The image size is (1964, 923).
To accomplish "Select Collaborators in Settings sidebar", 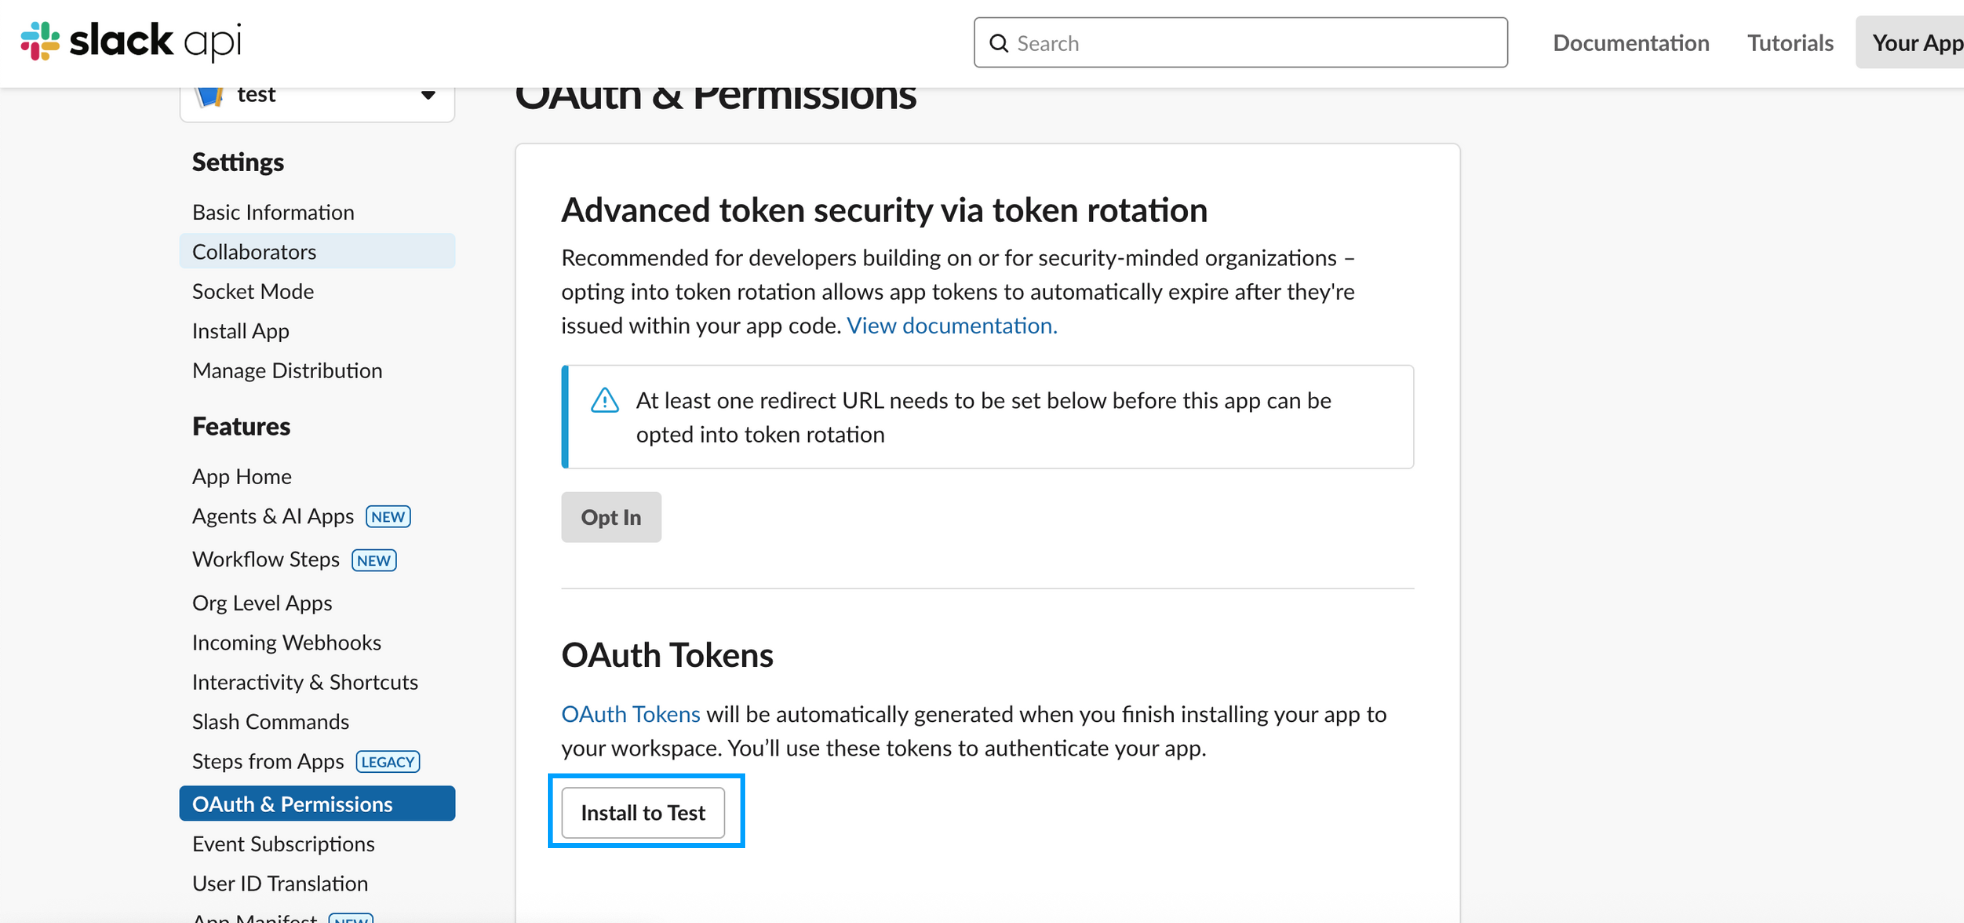I will coord(254,252).
